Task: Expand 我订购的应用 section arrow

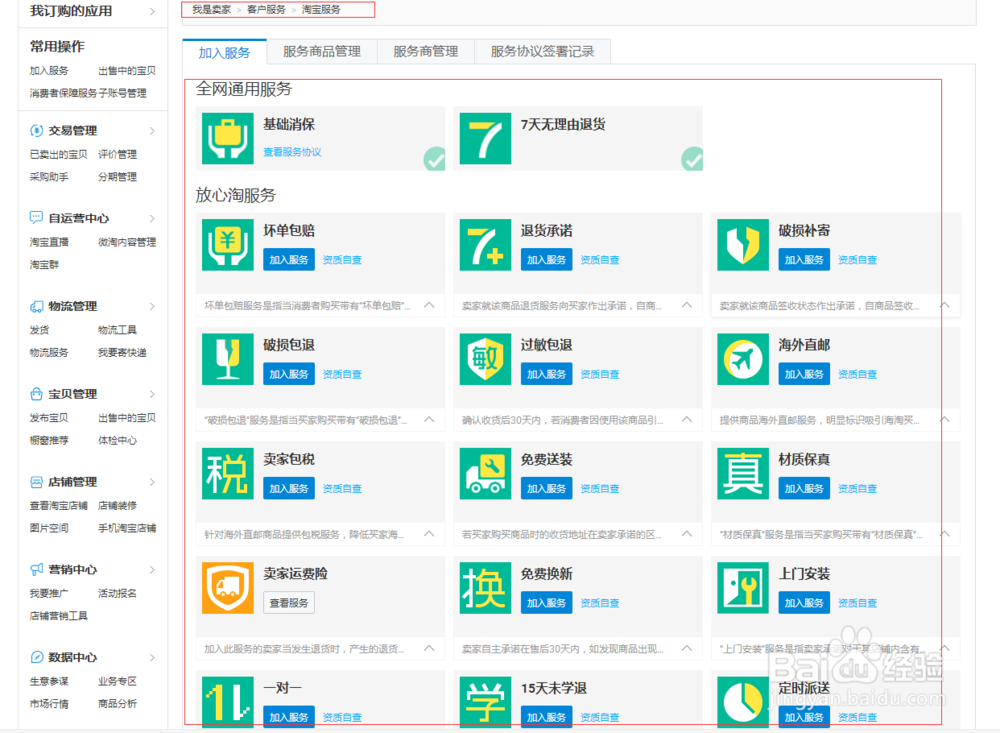Action: point(152,11)
